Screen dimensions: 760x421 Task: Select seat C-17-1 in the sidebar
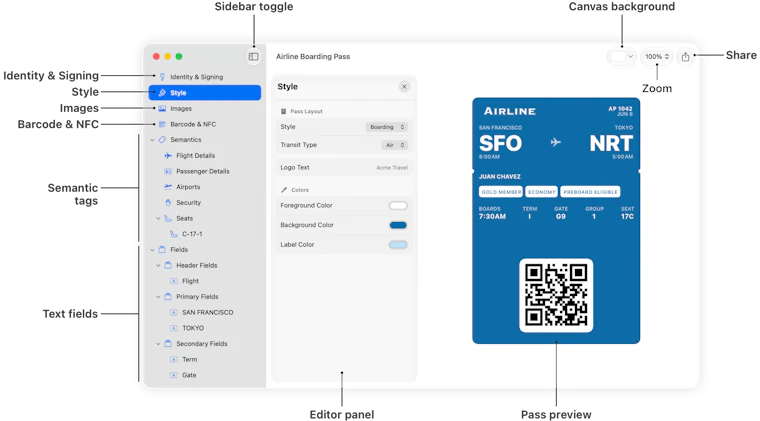(205, 234)
